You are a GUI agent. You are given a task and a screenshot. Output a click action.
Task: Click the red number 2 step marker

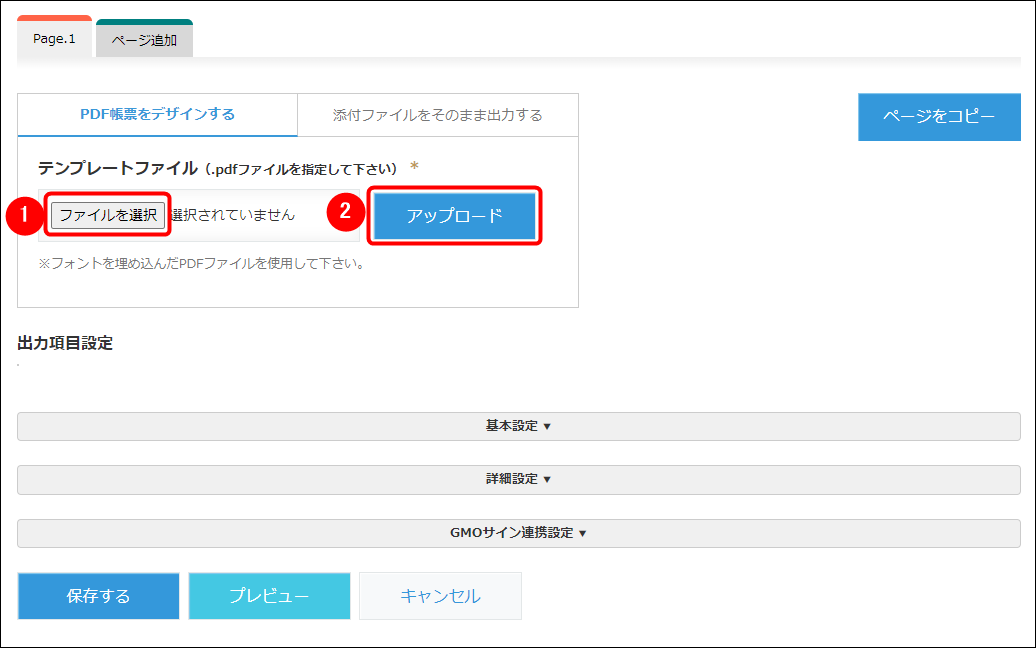(x=344, y=211)
